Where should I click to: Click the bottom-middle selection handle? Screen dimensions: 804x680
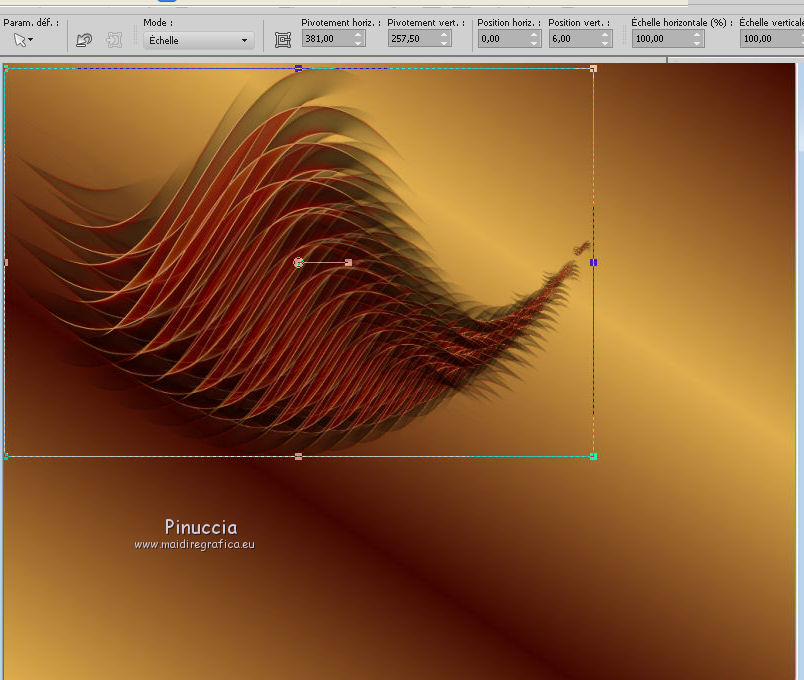click(x=298, y=456)
